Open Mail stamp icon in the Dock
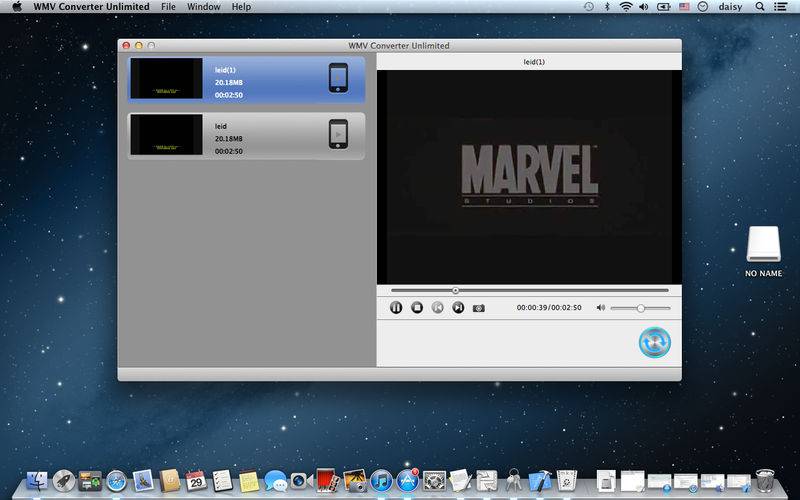The image size is (800, 500). click(x=143, y=481)
